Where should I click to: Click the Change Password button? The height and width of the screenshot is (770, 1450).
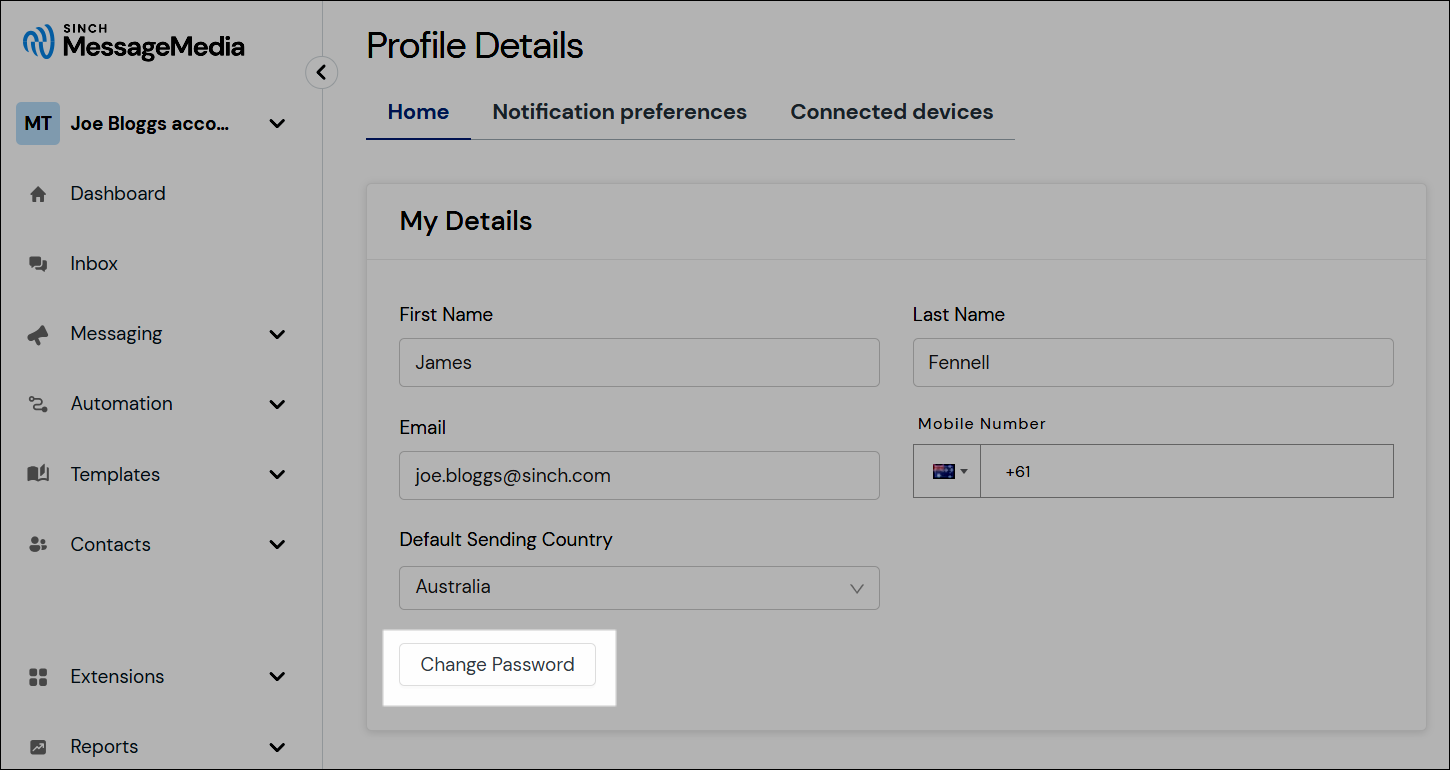[x=497, y=665]
